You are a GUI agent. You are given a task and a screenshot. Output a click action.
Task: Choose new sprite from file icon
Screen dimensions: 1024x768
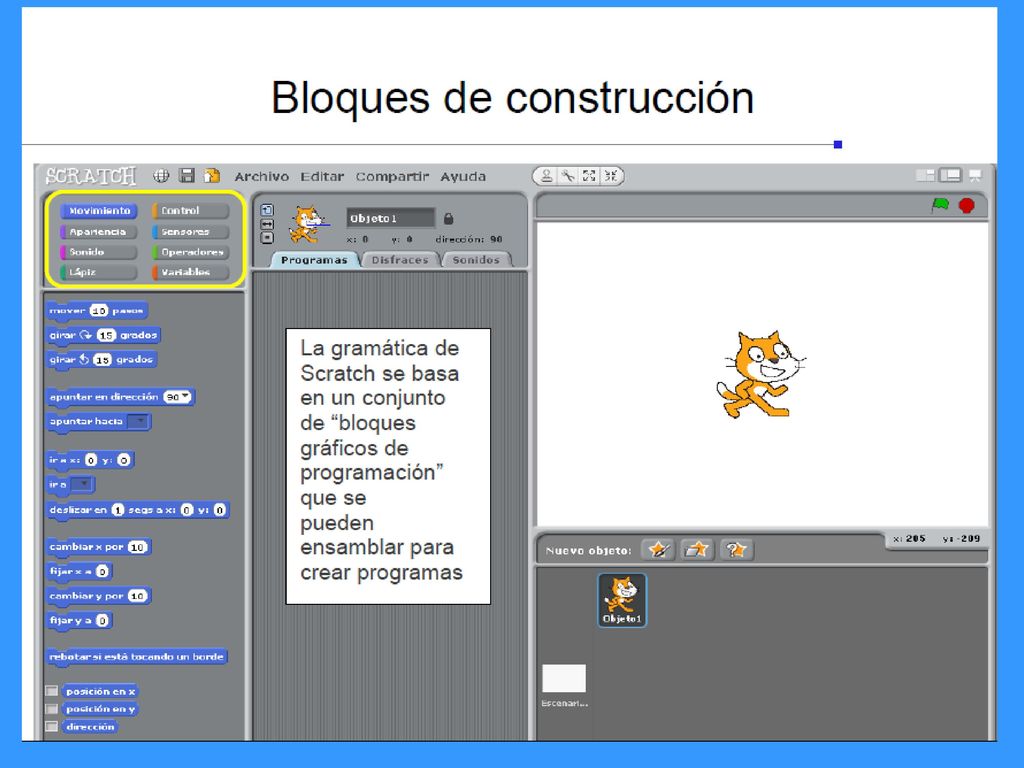point(697,550)
